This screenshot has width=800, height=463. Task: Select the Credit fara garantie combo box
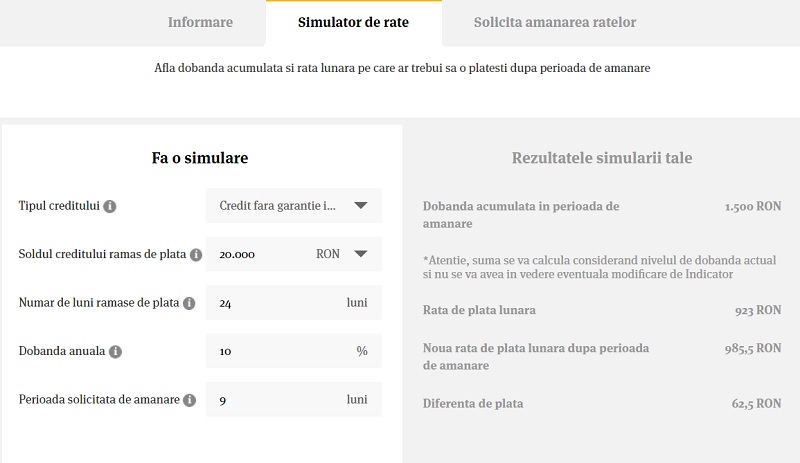(x=293, y=206)
